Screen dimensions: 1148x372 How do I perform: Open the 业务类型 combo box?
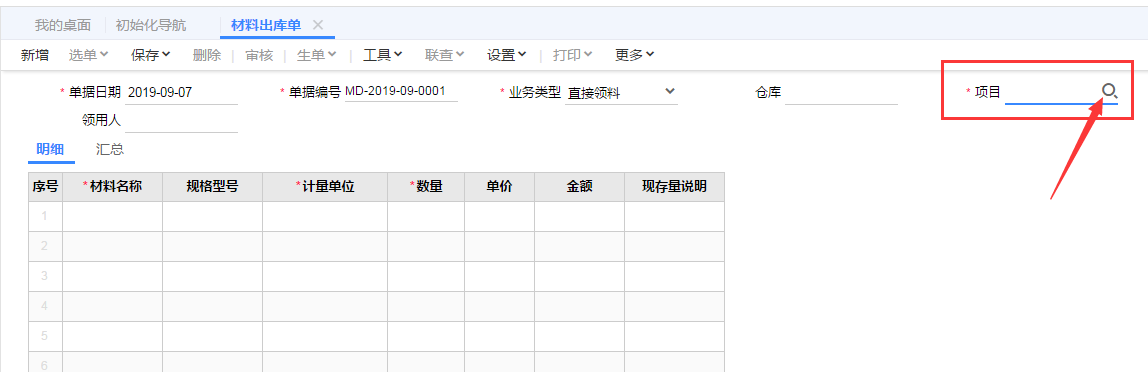622,93
